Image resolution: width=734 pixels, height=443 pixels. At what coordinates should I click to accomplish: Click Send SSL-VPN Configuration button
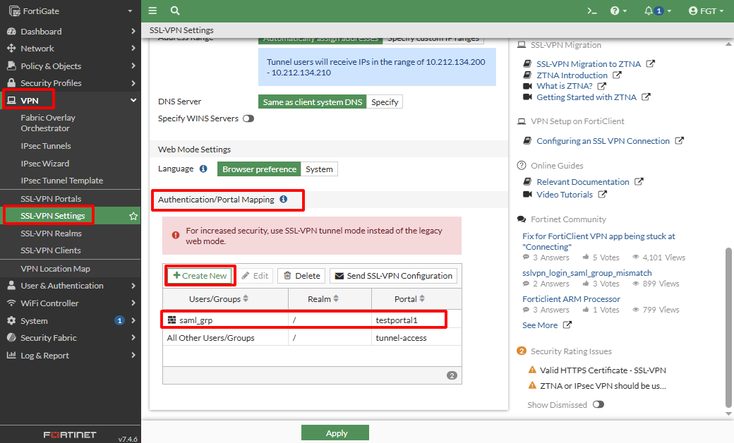(393, 276)
